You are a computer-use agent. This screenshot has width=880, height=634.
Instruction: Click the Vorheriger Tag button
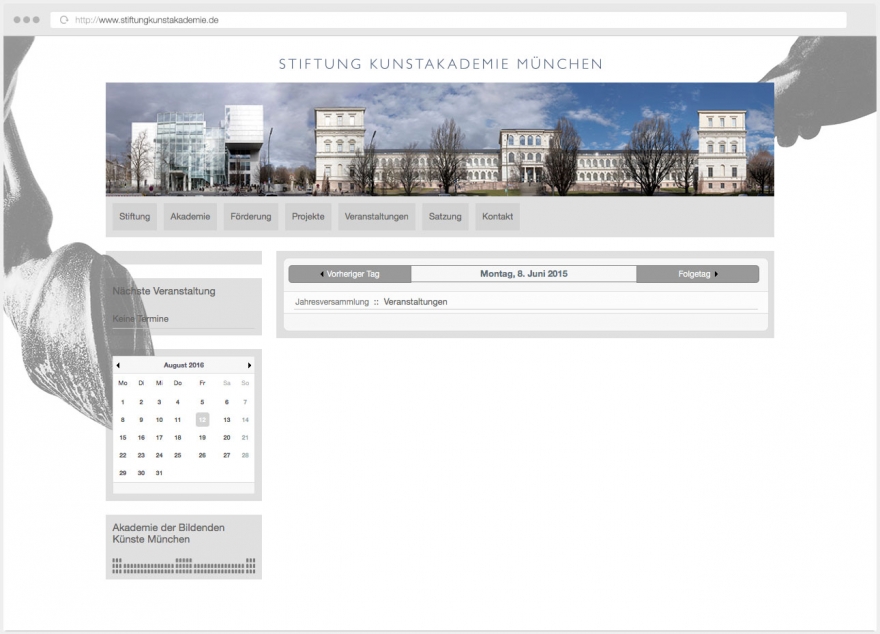click(x=350, y=274)
